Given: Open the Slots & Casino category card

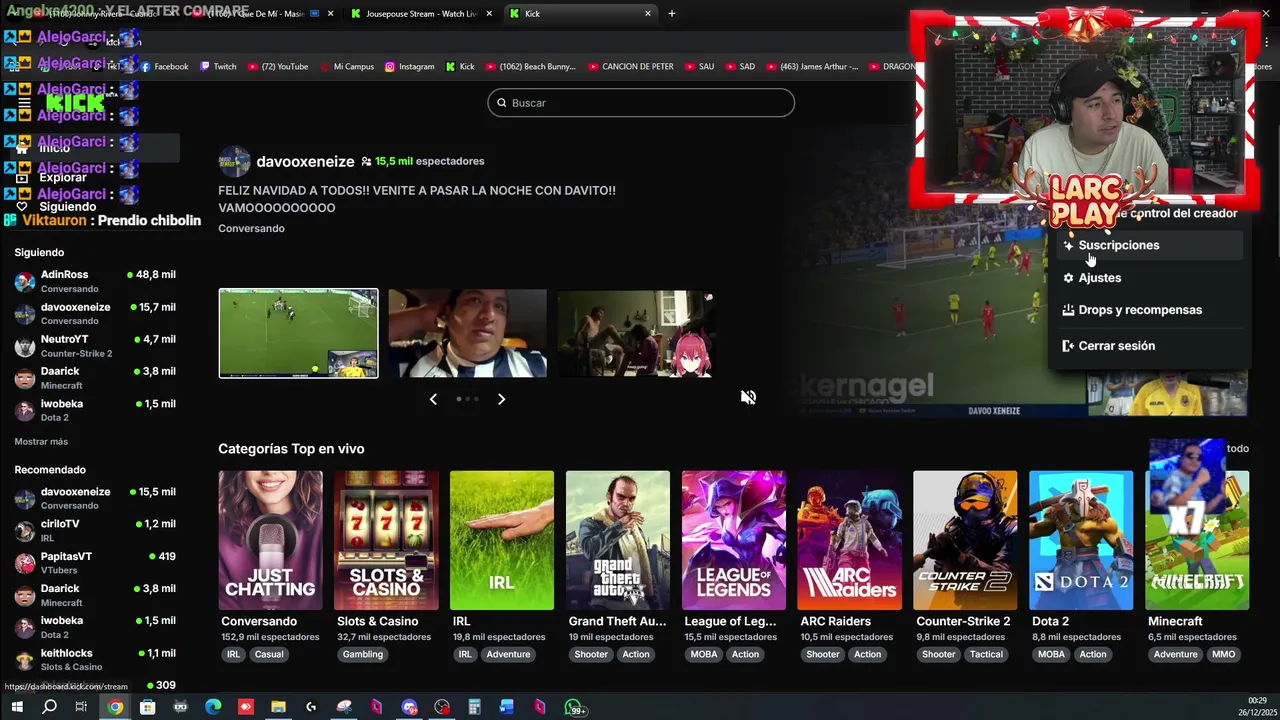Looking at the screenshot, I should click(x=386, y=540).
